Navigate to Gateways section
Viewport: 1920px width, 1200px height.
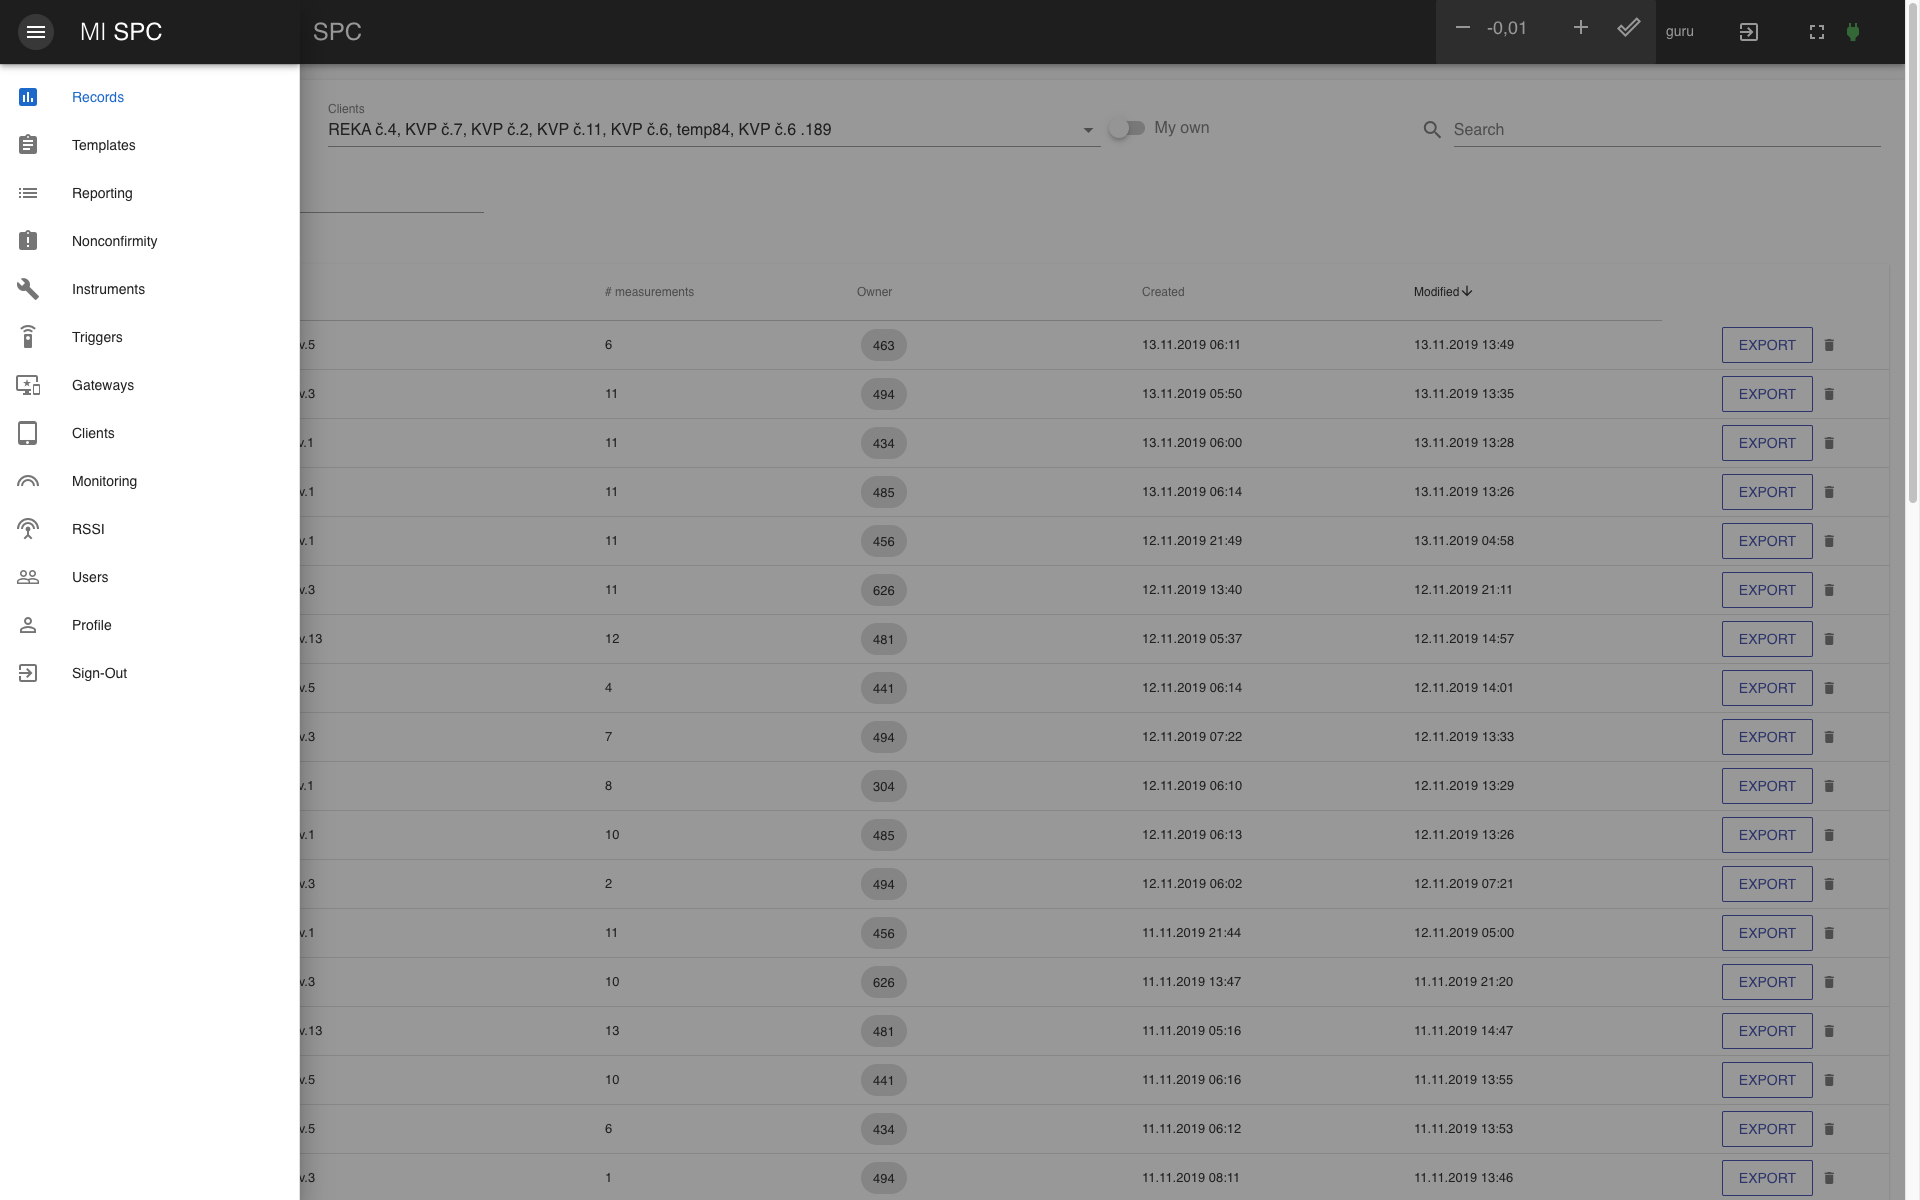click(x=102, y=384)
